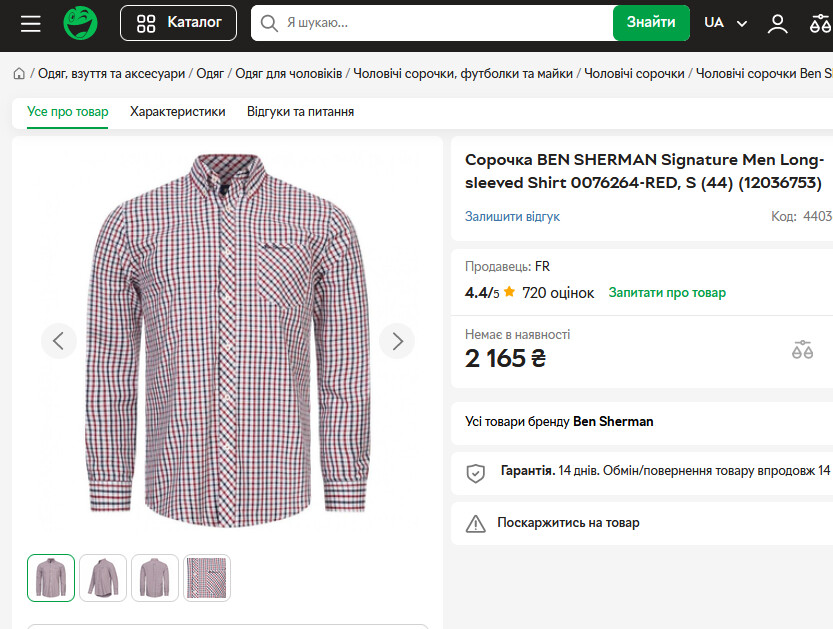
Task: Show the next product image arrow
Action: [x=397, y=341]
